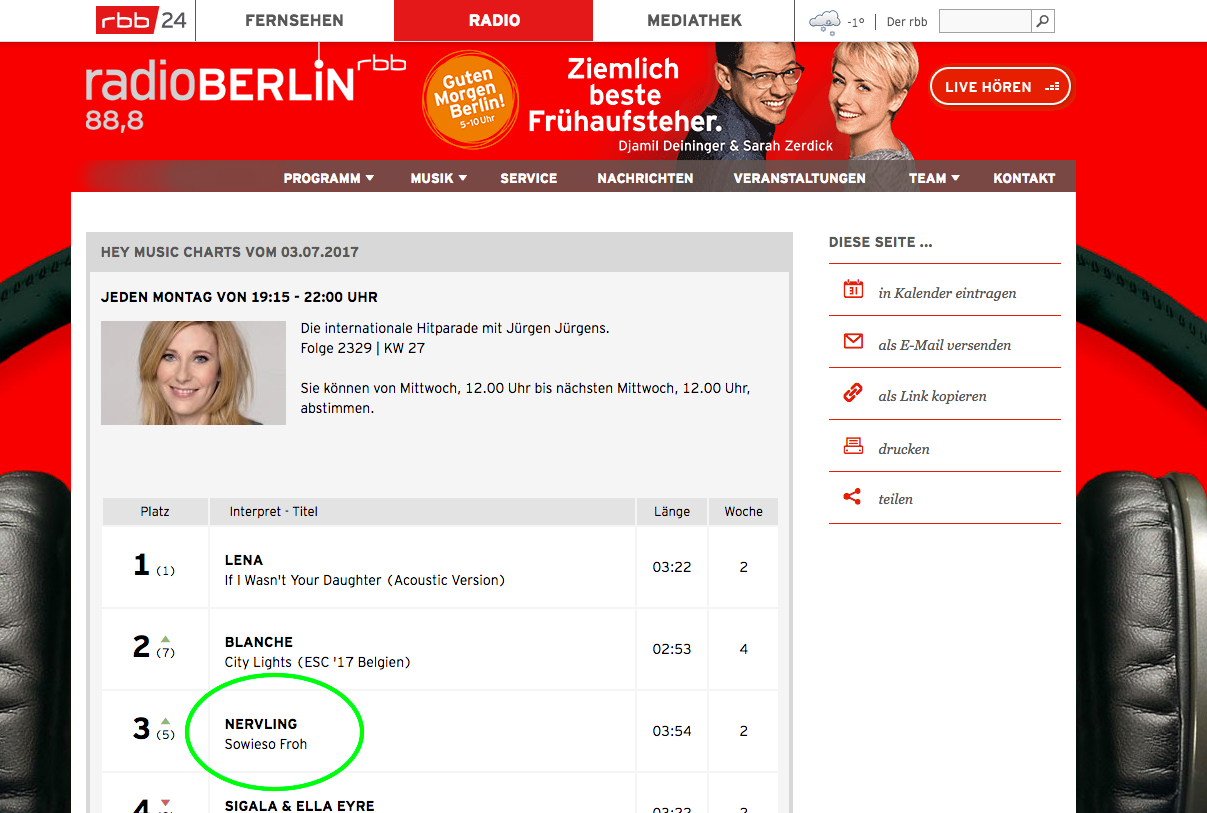Click the copy link chain icon

point(853,394)
